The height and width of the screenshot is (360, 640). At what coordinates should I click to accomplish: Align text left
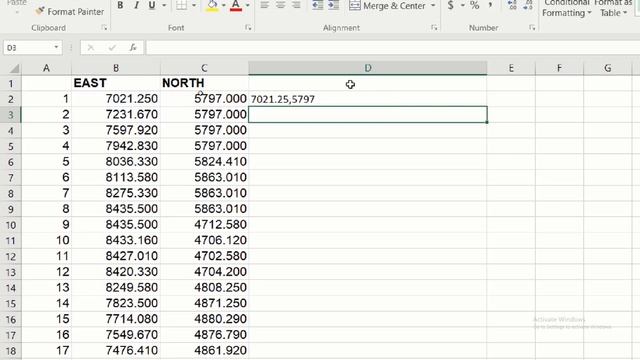[264, 5]
